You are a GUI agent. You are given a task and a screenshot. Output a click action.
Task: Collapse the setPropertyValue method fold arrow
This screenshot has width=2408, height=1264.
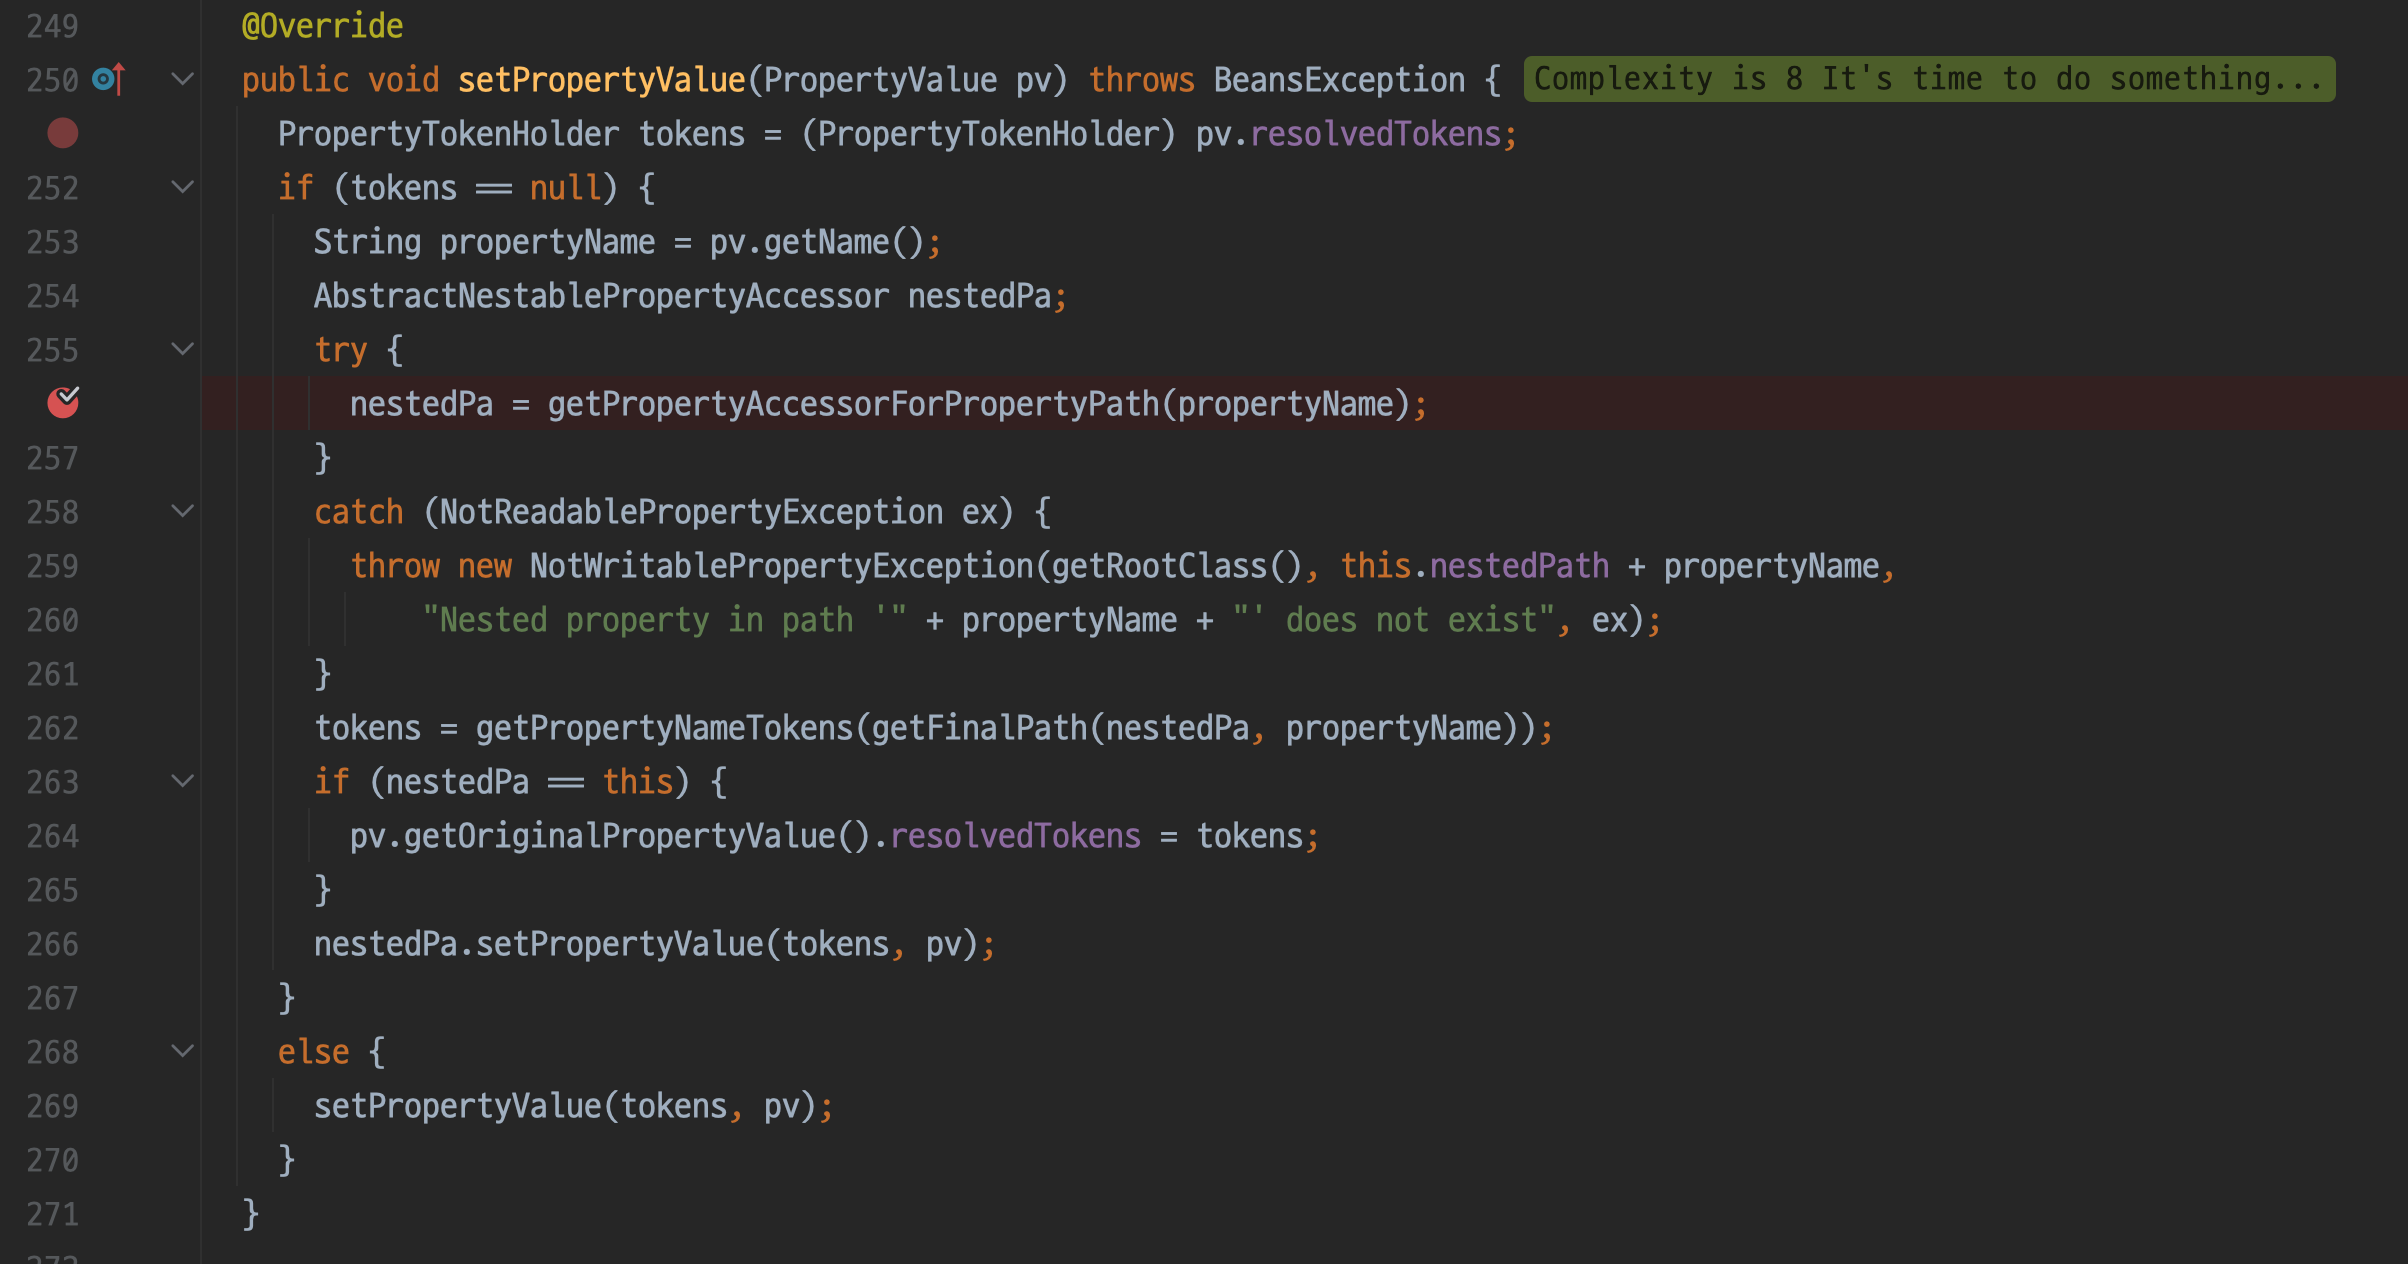[182, 79]
